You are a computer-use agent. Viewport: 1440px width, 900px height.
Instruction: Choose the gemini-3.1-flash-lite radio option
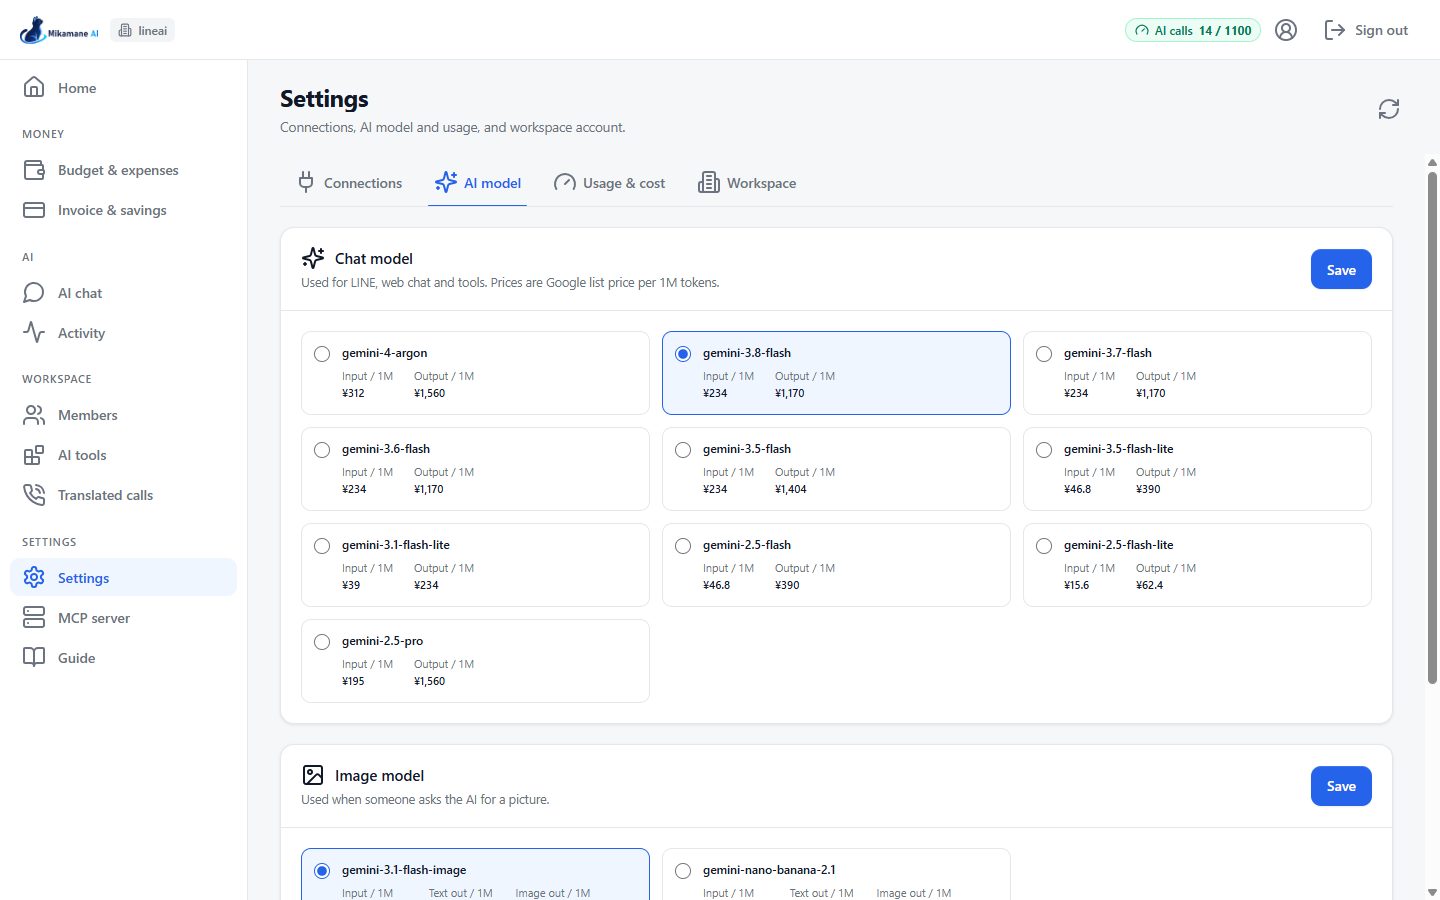point(322,546)
